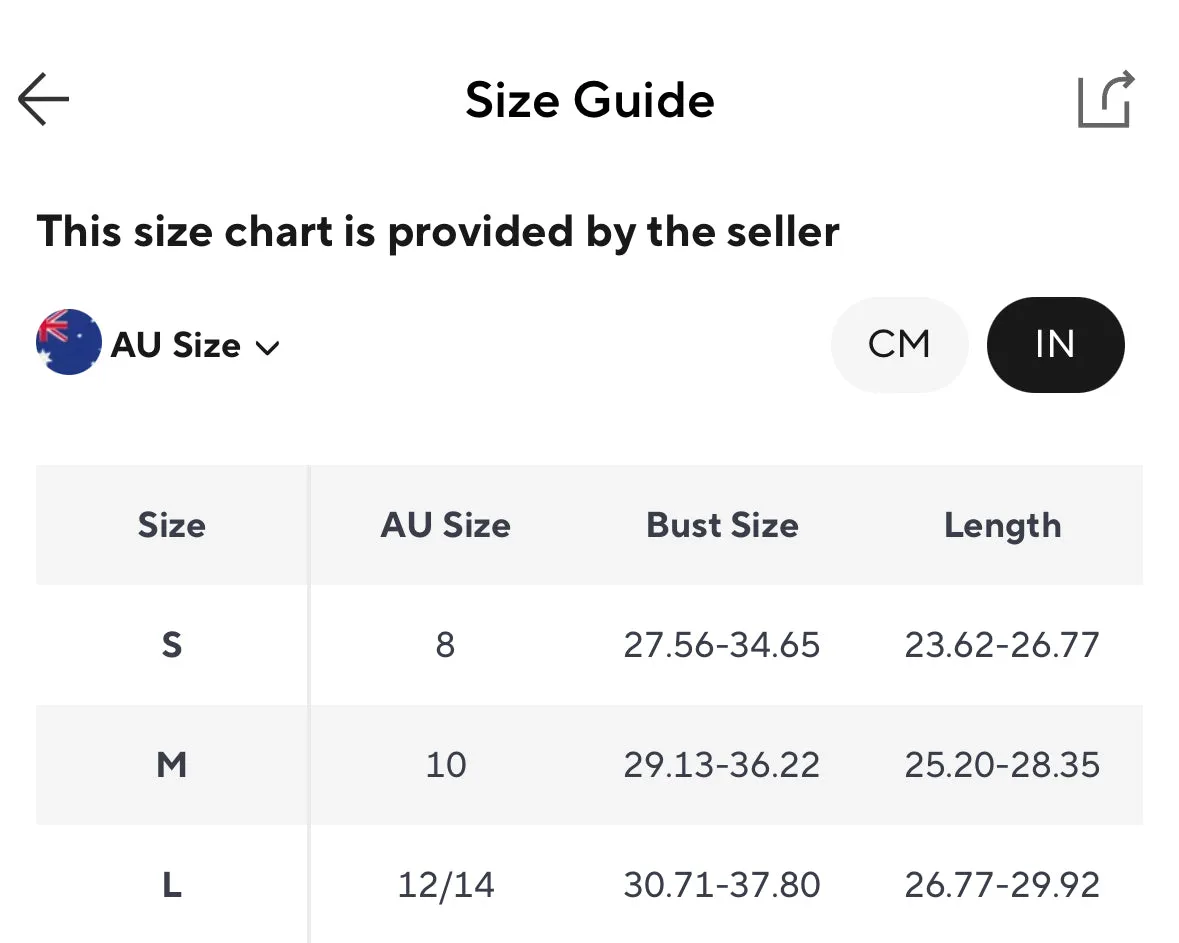Click the Length column header
Image resolution: width=1179 pixels, height=943 pixels.
[x=1002, y=526]
